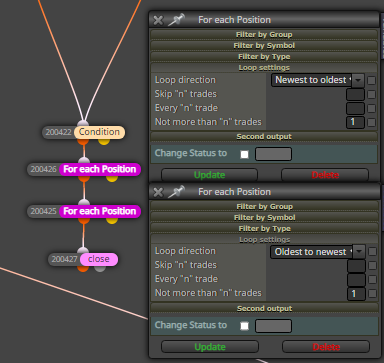Expand Filter by Symbol in upper panel
This screenshot has height=363, width=384.
(x=264, y=46)
